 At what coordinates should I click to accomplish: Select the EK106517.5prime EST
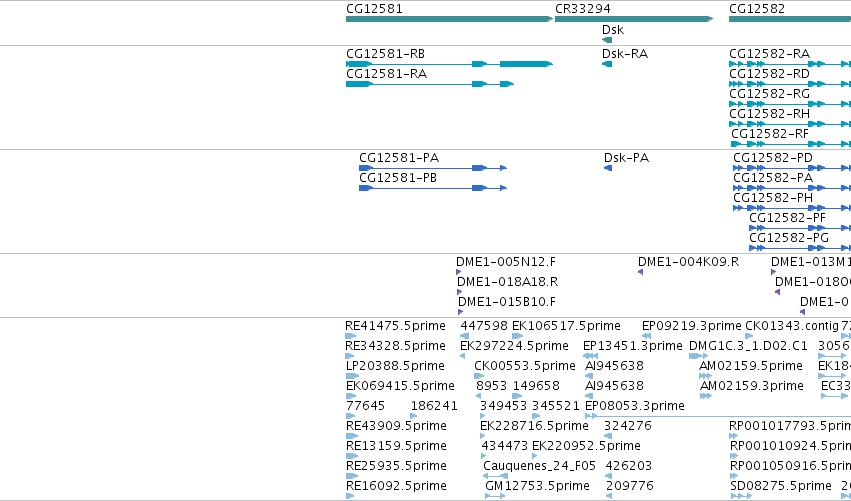point(566,326)
